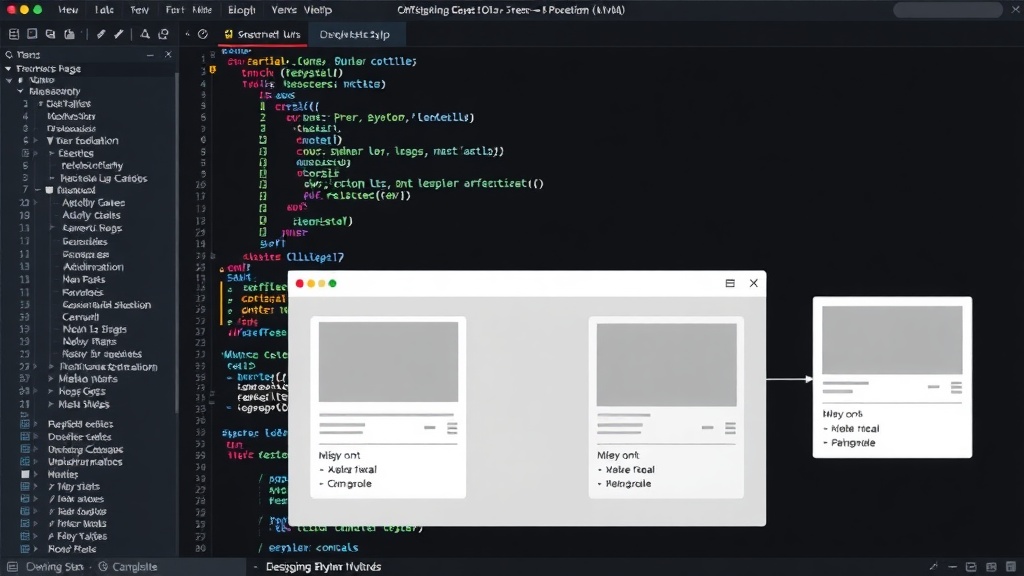The height and width of the screenshot is (576, 1024).
Task: Click 'Camgrole' on the left preview card
Action: tap(349, 484)
